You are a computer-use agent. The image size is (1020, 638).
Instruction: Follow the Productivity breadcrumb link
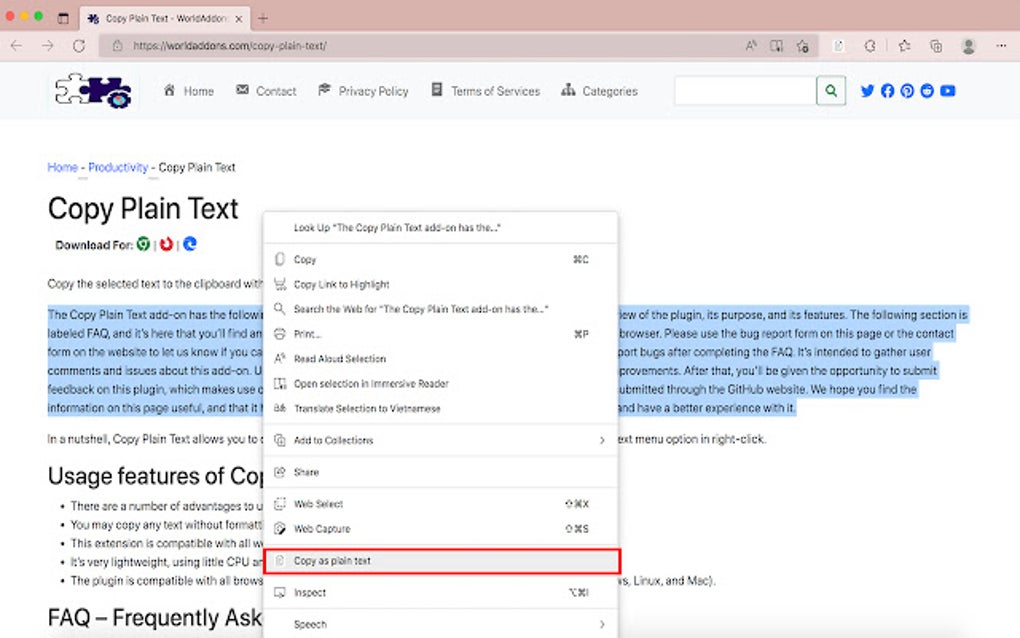point(118,167)
